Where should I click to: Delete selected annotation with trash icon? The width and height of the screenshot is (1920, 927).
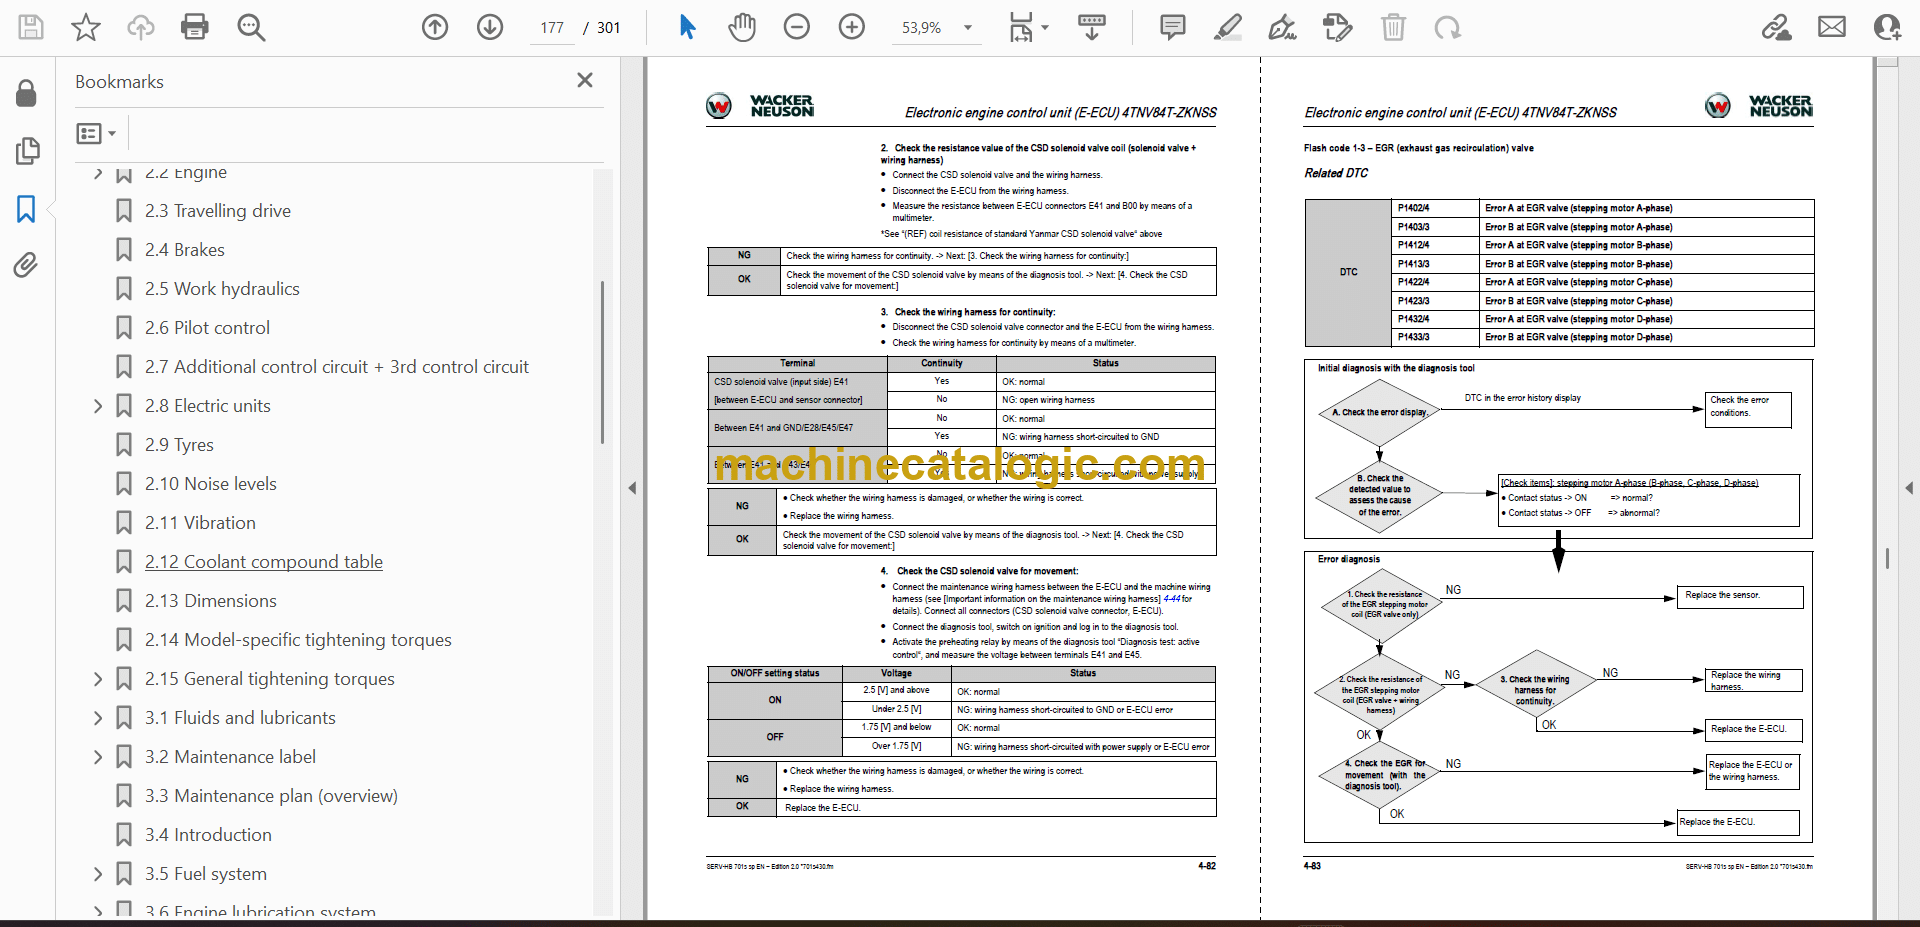click(x=1393, y=27)
